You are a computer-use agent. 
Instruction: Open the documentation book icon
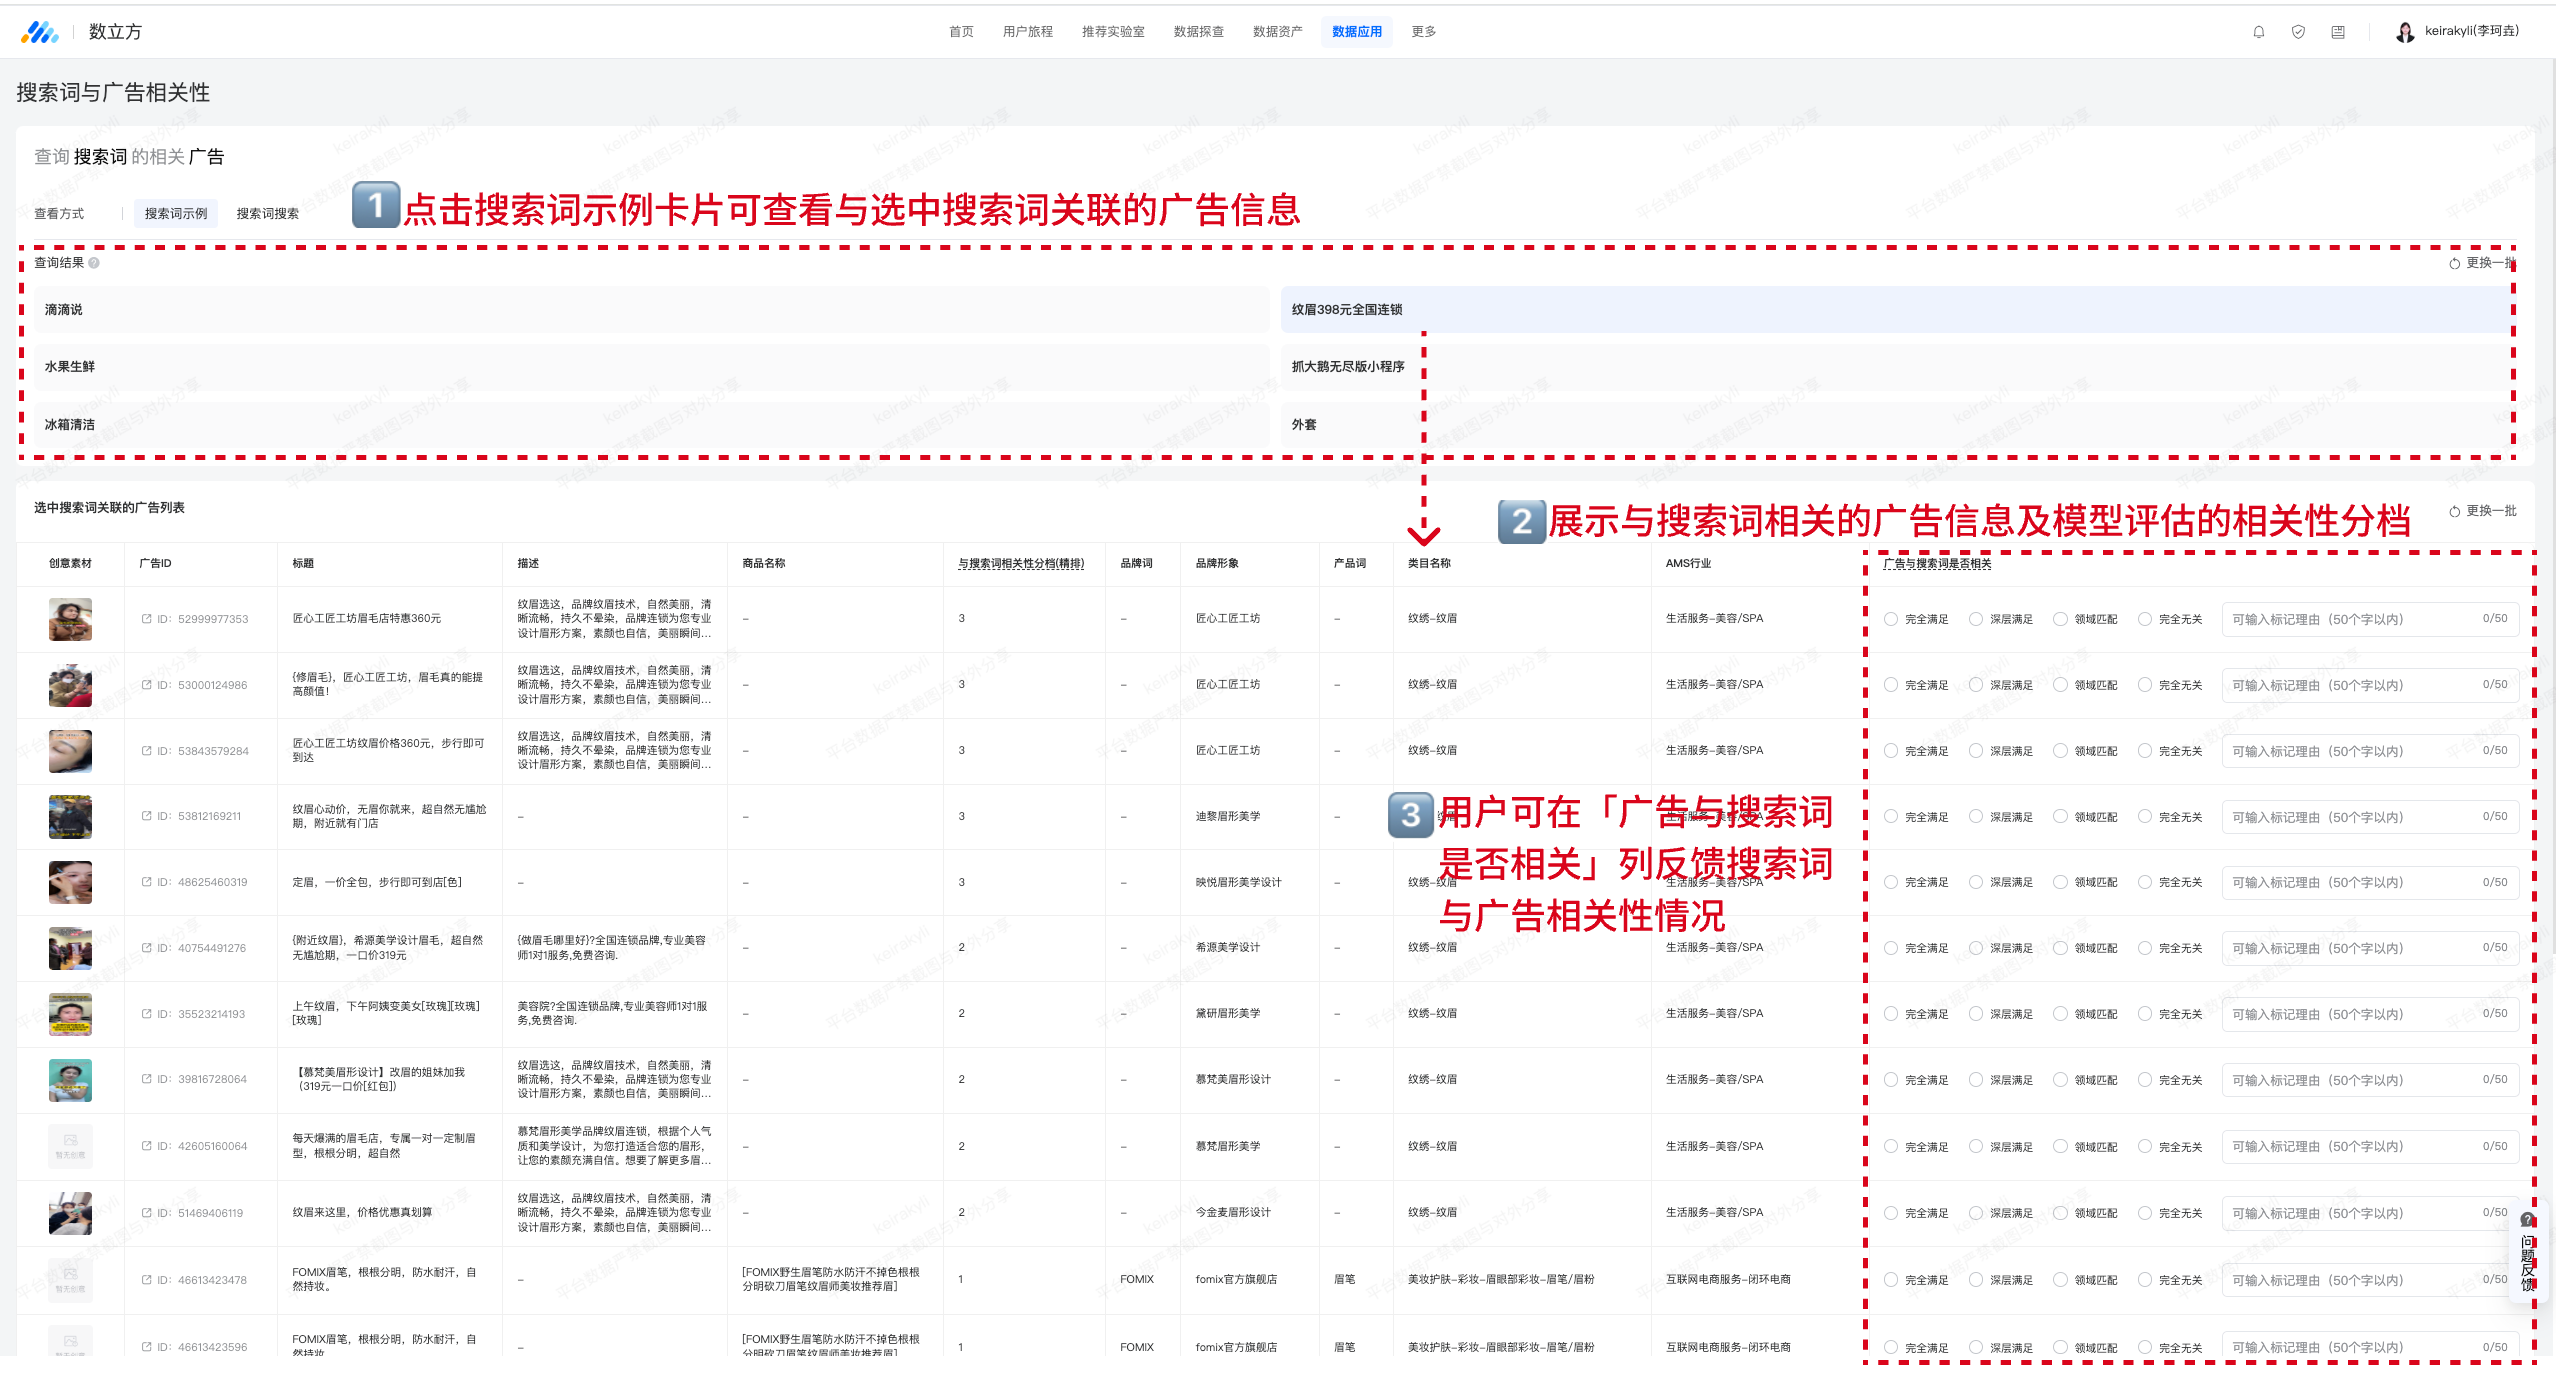tap(2338, 32)
